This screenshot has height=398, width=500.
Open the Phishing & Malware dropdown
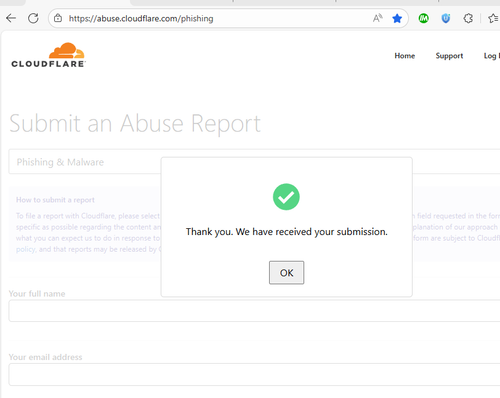254,162
